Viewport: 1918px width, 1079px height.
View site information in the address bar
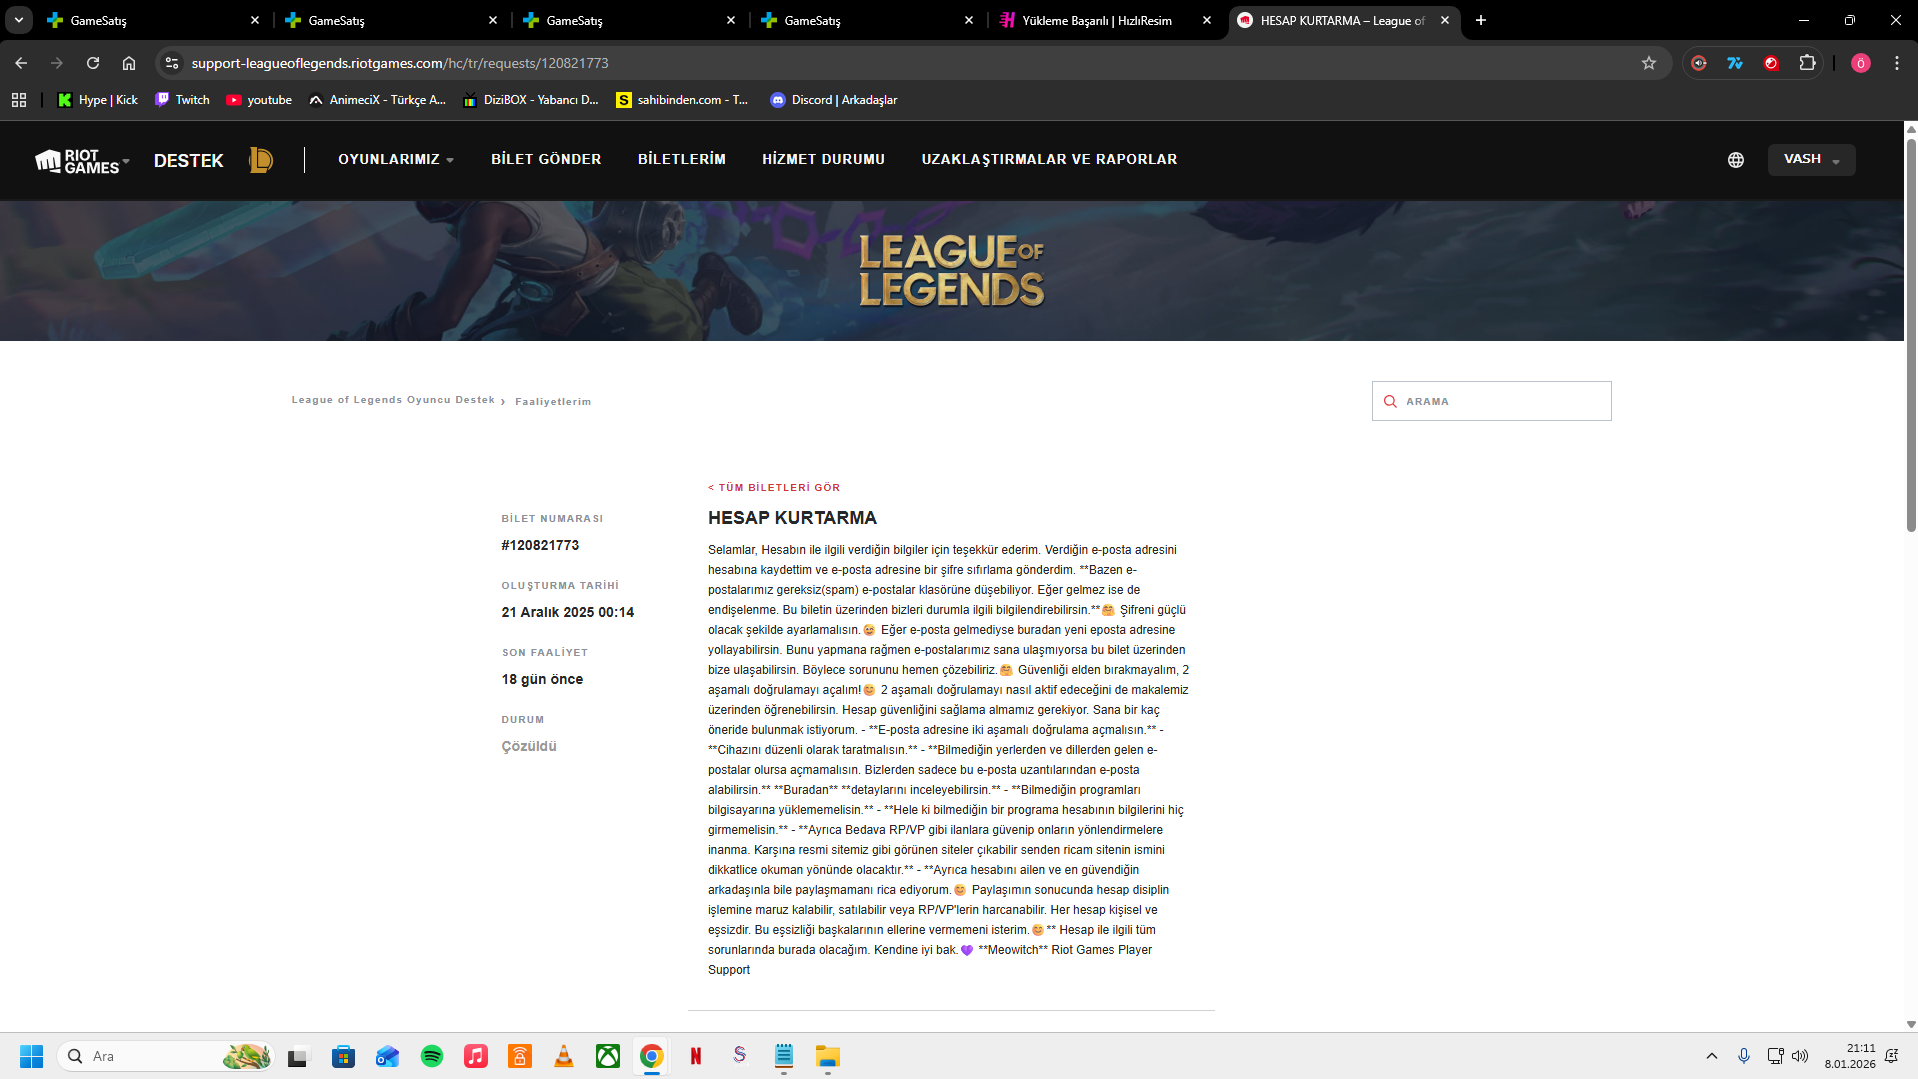[172, 63]
